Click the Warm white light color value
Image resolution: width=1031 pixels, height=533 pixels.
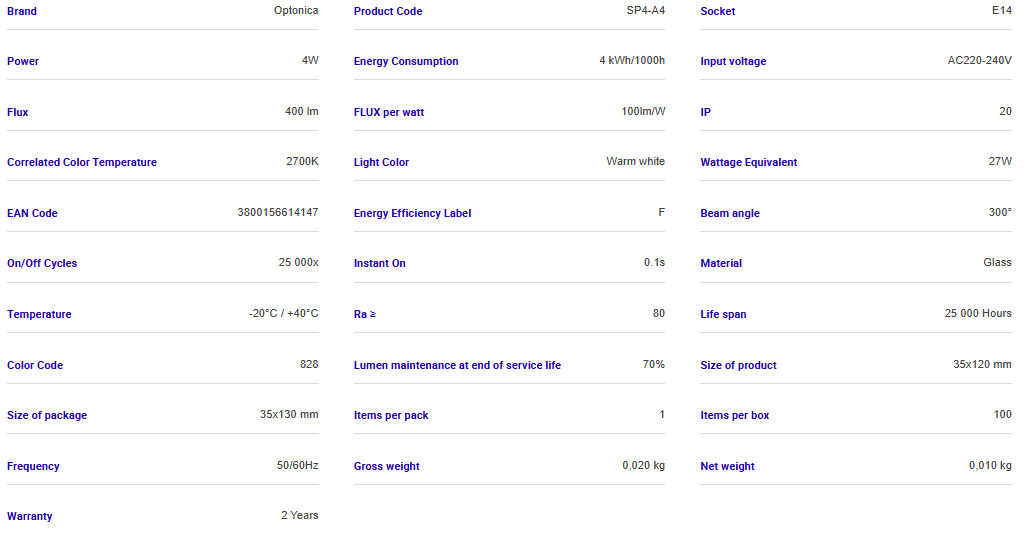[635, 161]
